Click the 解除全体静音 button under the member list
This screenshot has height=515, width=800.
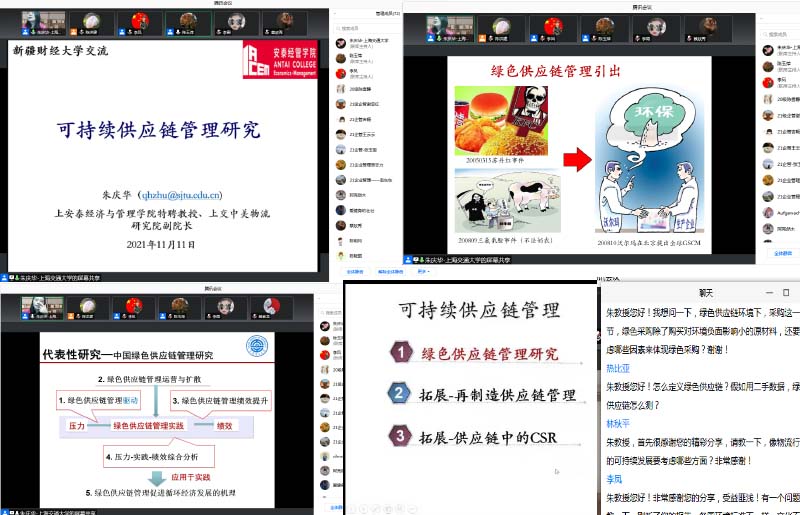(389, 271)
